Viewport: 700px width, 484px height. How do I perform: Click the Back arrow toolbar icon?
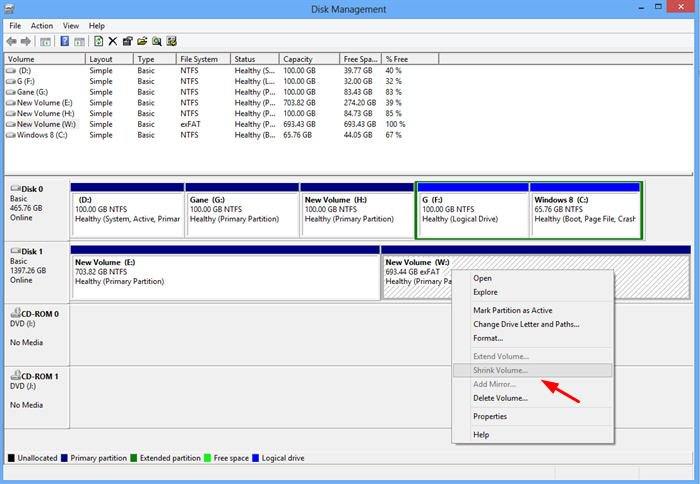[12, 42]
